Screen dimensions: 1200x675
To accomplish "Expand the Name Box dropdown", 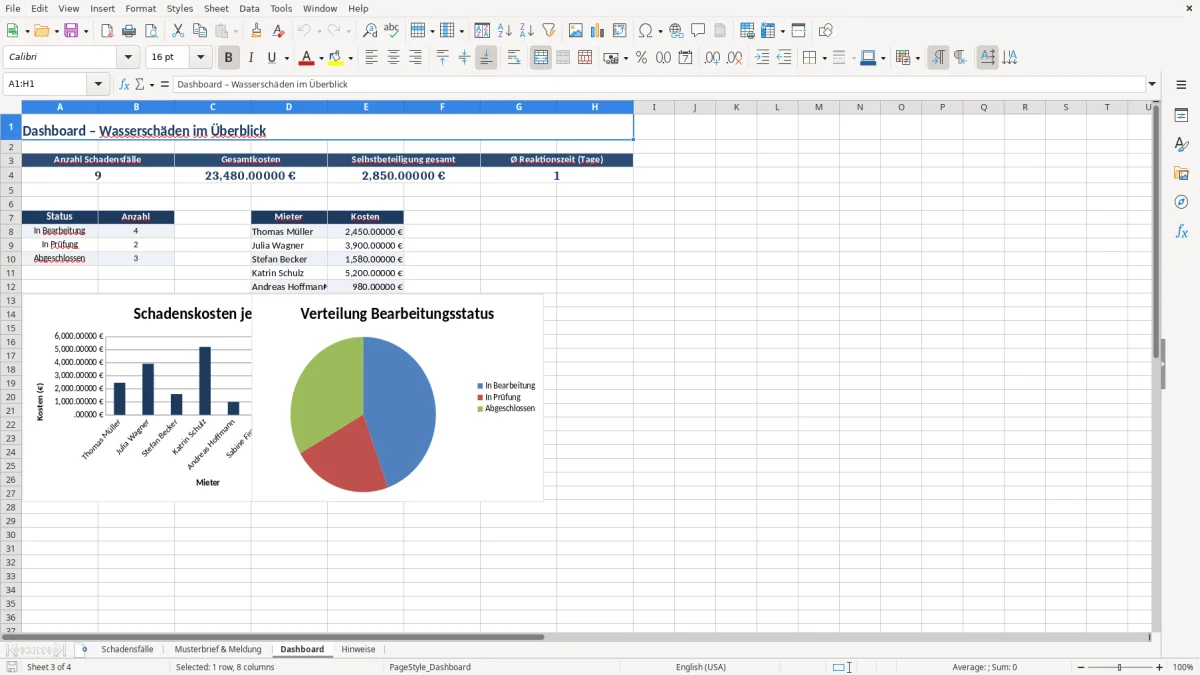I will (99, 85).
